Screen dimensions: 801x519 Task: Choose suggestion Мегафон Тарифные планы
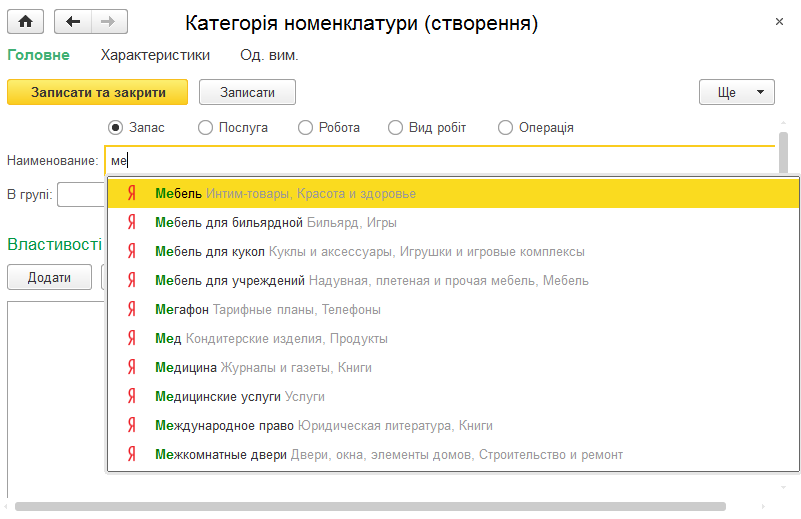point(453,309)
